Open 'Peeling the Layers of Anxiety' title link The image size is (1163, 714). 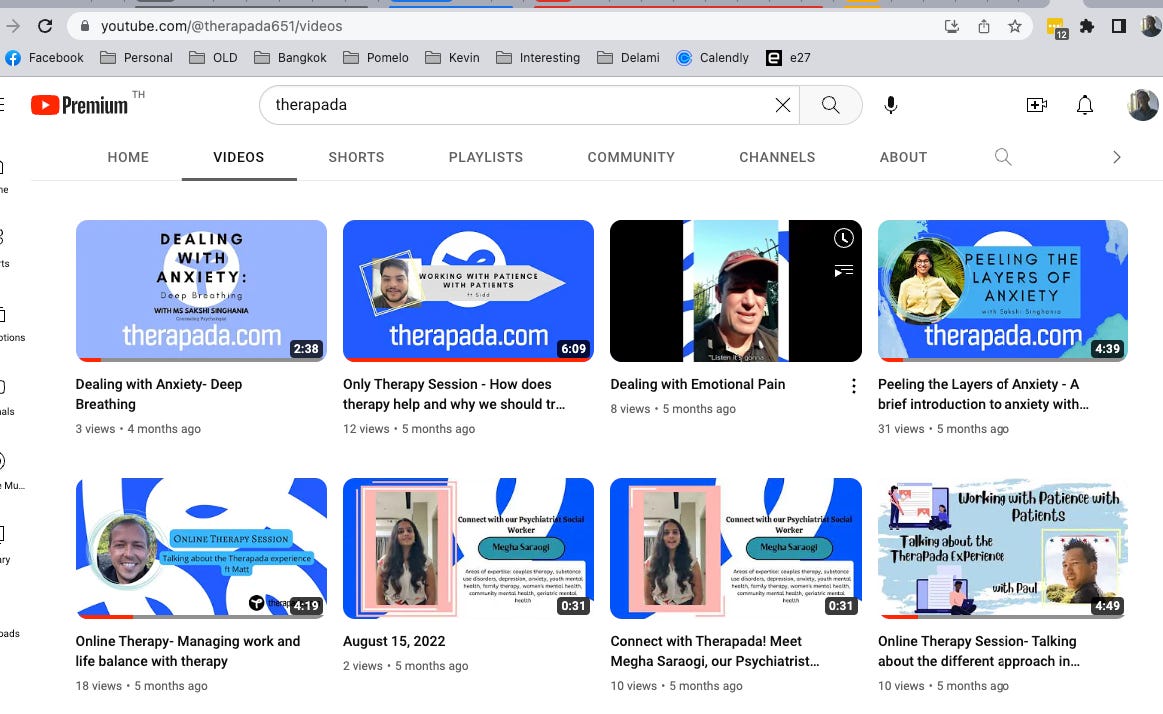984,394
